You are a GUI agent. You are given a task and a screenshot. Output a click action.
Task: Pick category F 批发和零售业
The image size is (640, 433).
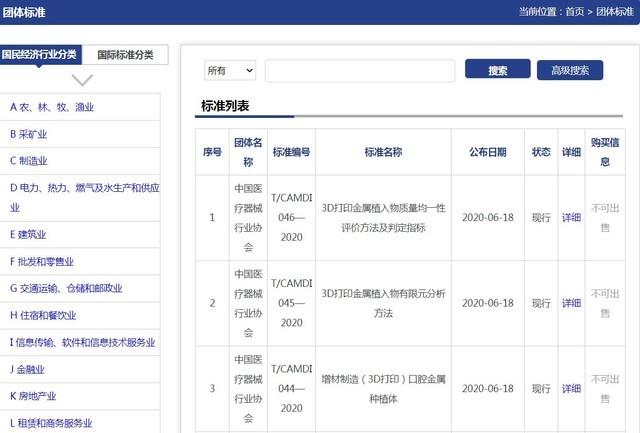pos(40,262)
